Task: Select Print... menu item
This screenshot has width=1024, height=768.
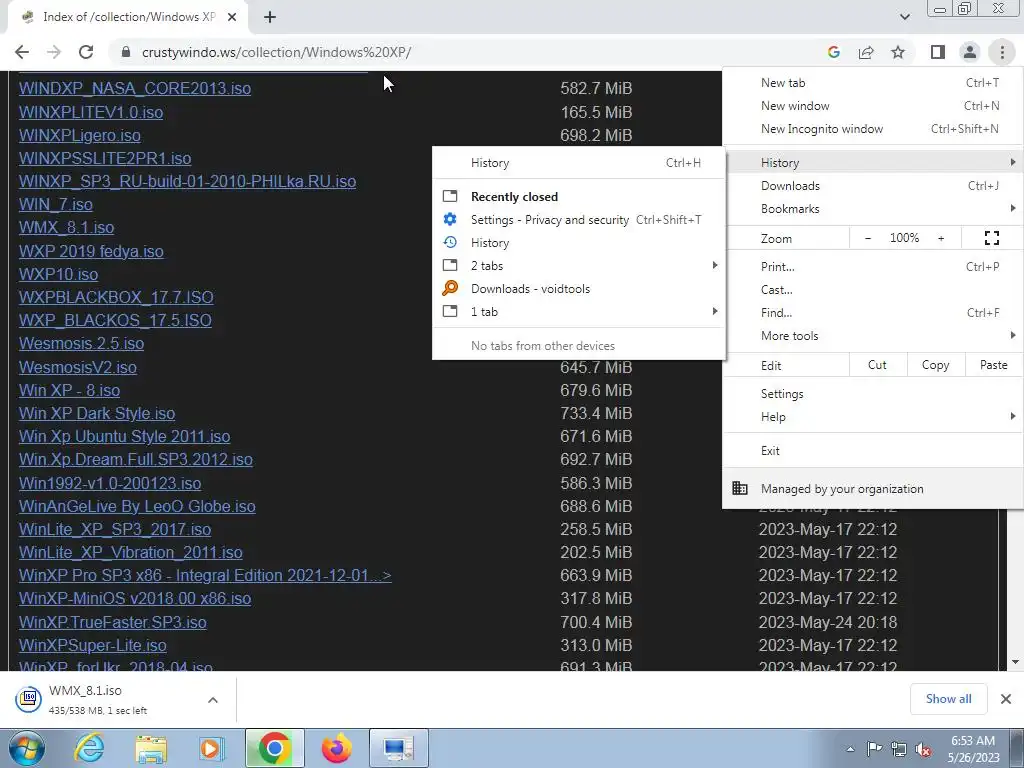Action: click(x=872, y=266)
